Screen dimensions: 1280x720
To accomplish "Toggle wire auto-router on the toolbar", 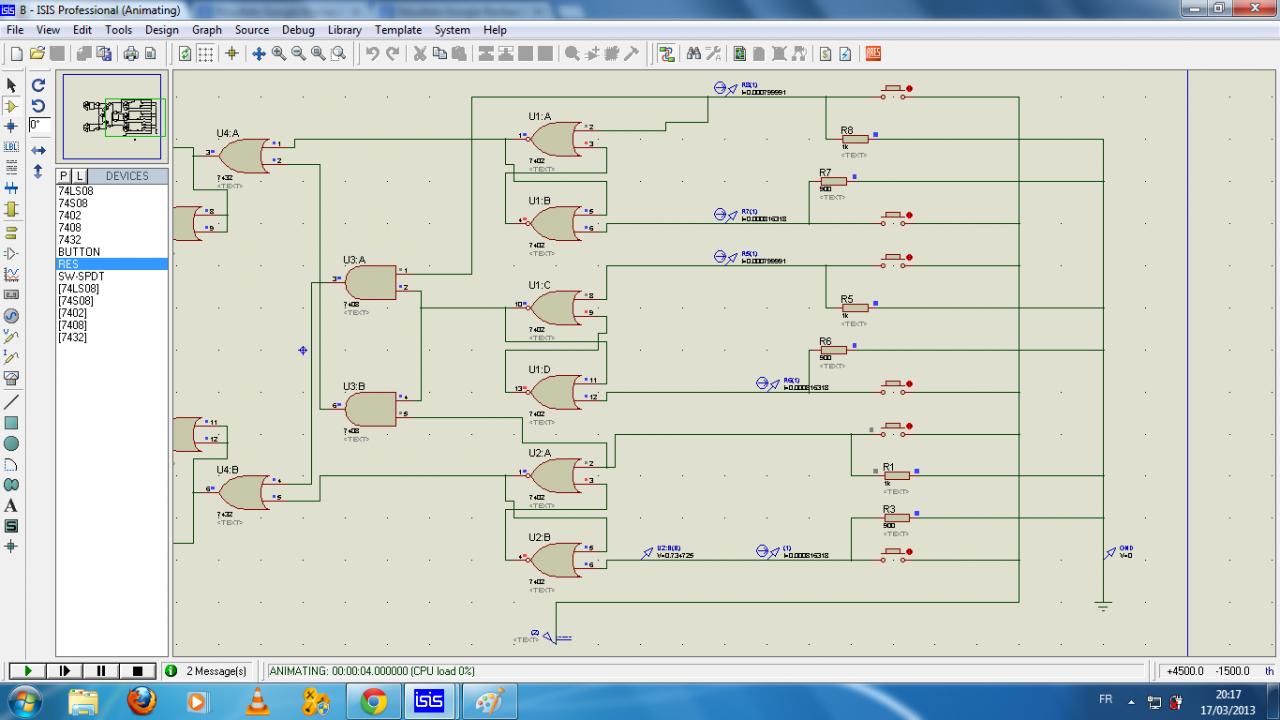I will (x=667, y=54).
